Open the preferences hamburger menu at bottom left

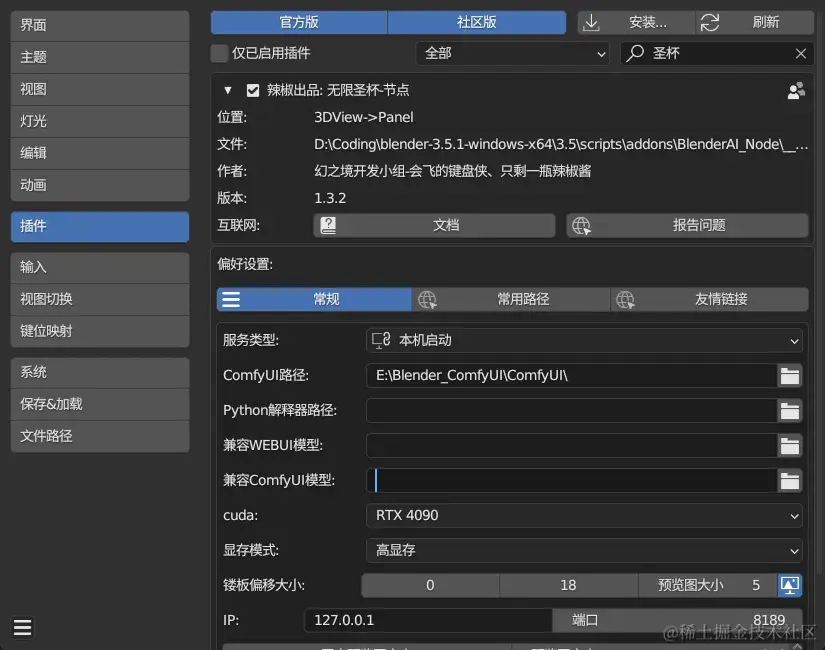pyautogui.click(x=22, y=627)
